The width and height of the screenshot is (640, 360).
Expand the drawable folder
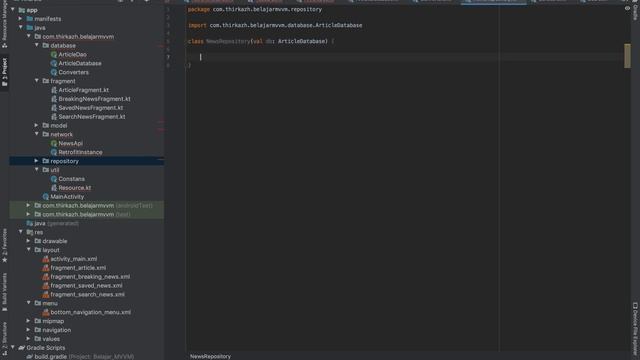tap(28, 241)
